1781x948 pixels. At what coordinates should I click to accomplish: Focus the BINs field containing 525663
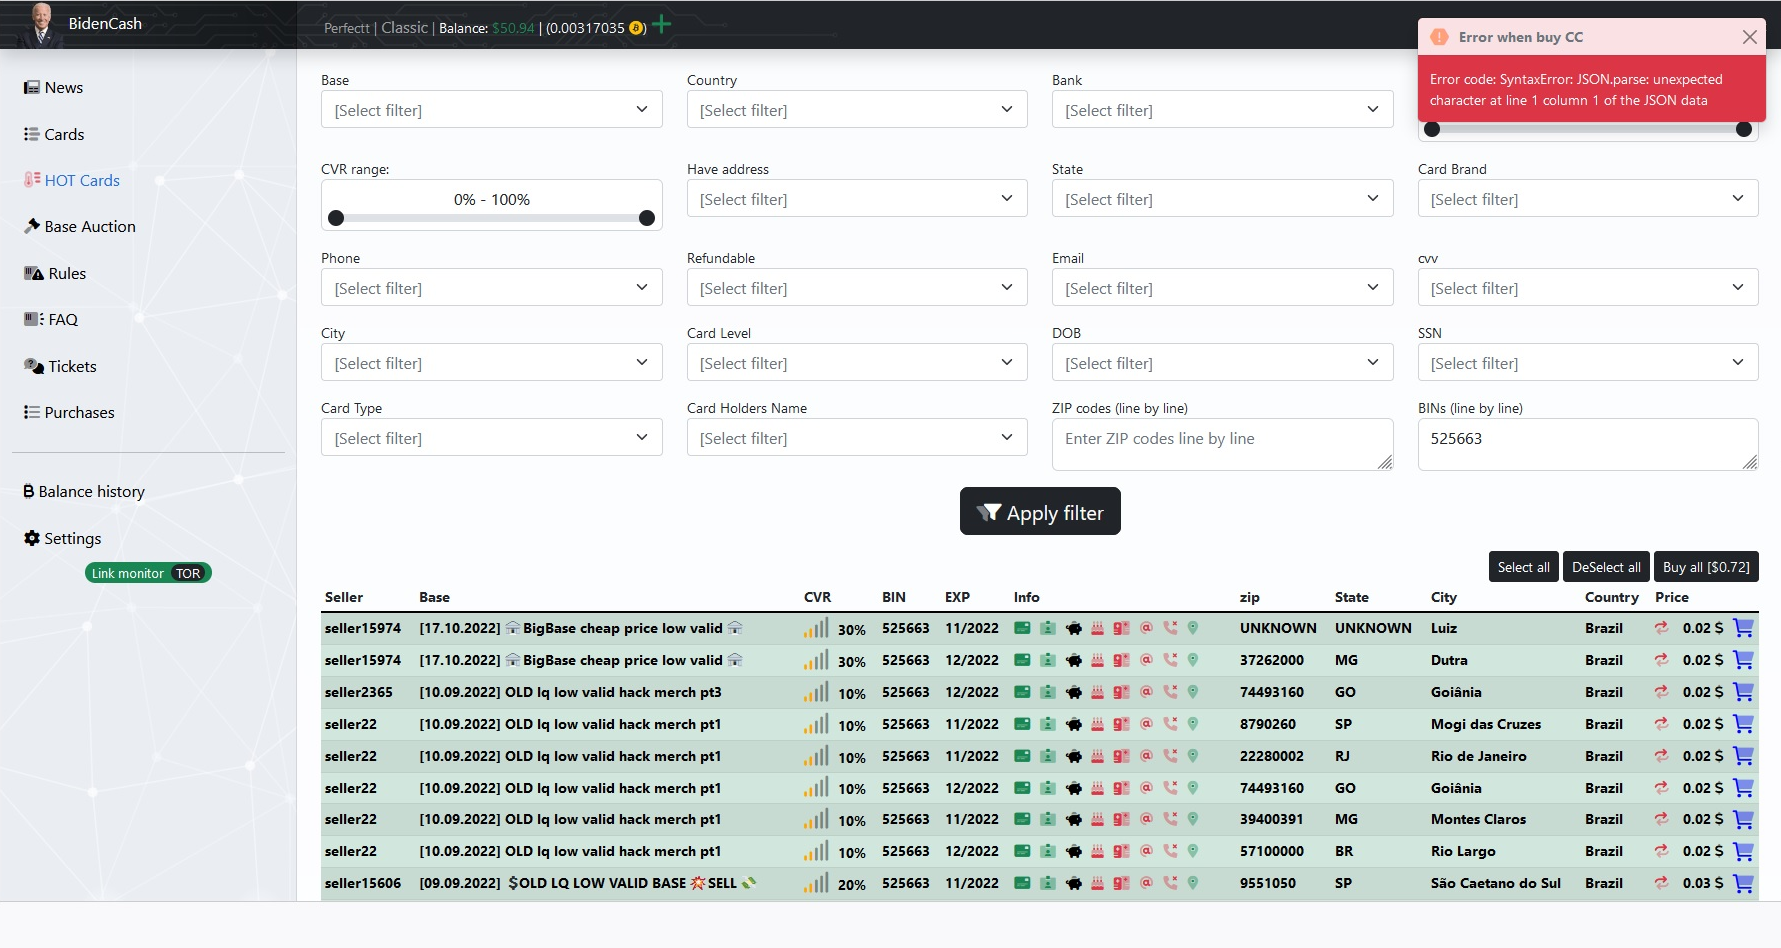(x=1588, y=444)
